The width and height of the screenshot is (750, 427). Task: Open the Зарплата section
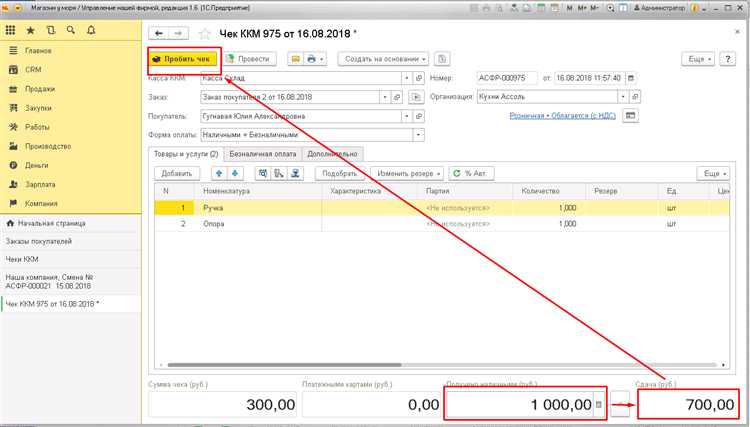click(x=71, y=185)
